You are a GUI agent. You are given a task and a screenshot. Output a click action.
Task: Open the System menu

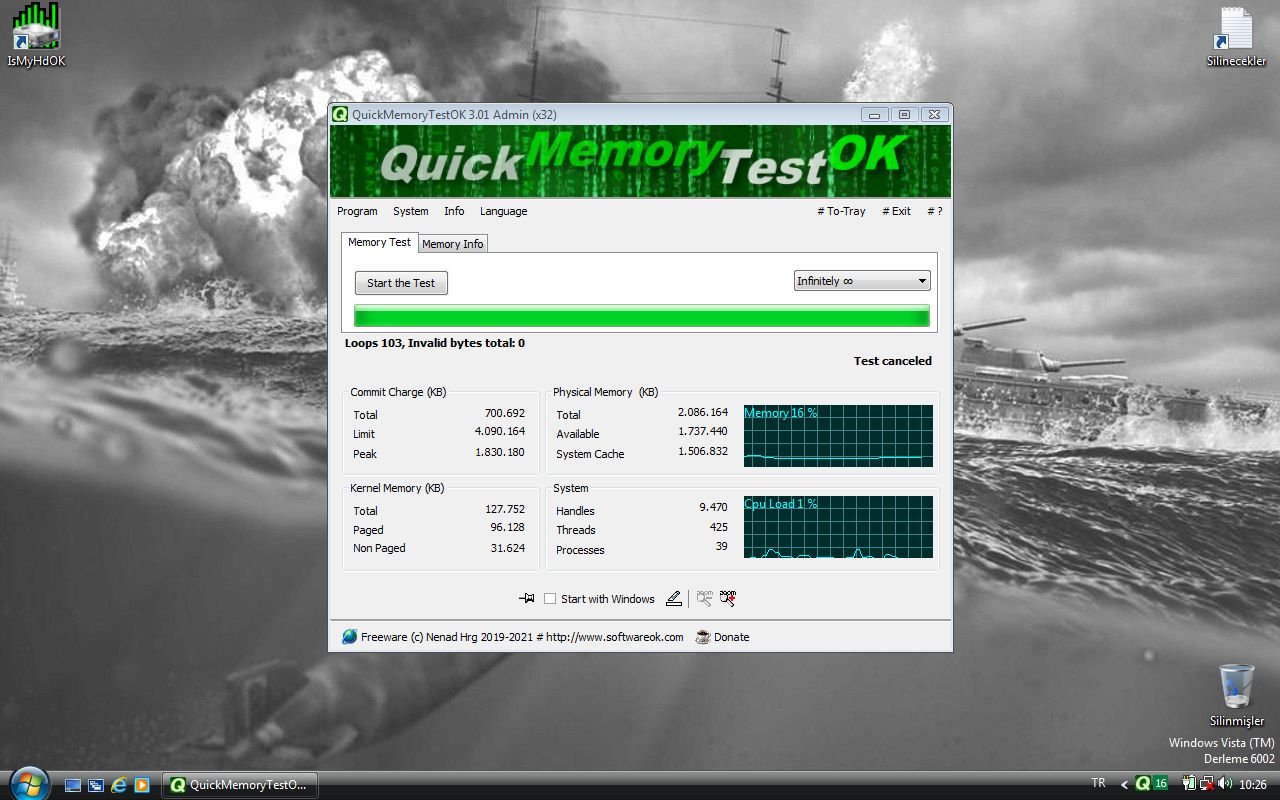click(x=410, y=211)
